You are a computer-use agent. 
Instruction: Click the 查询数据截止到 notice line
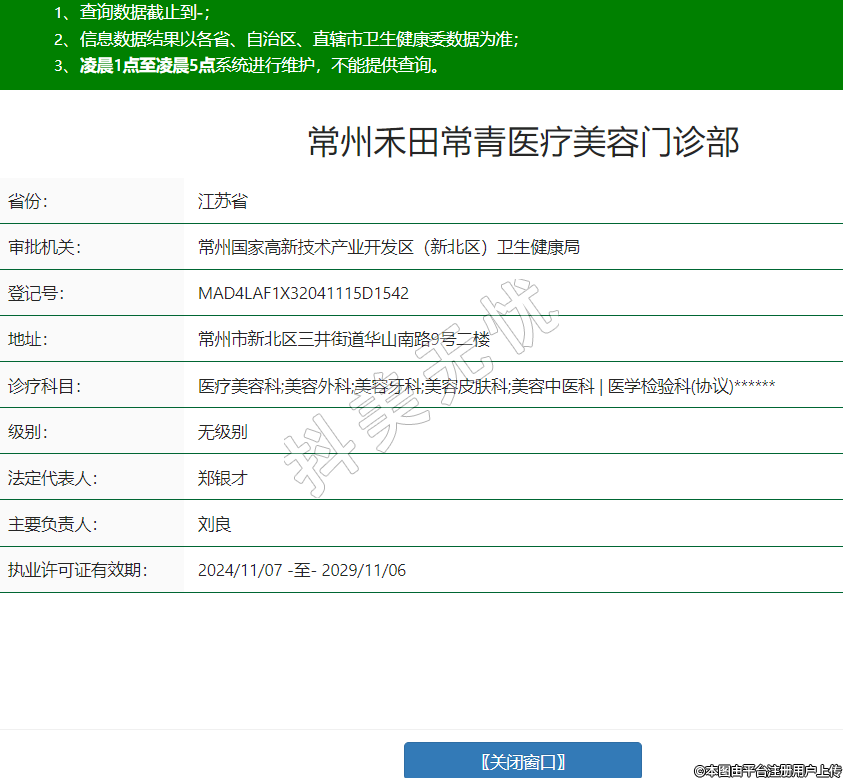click(x=144, y=13)
